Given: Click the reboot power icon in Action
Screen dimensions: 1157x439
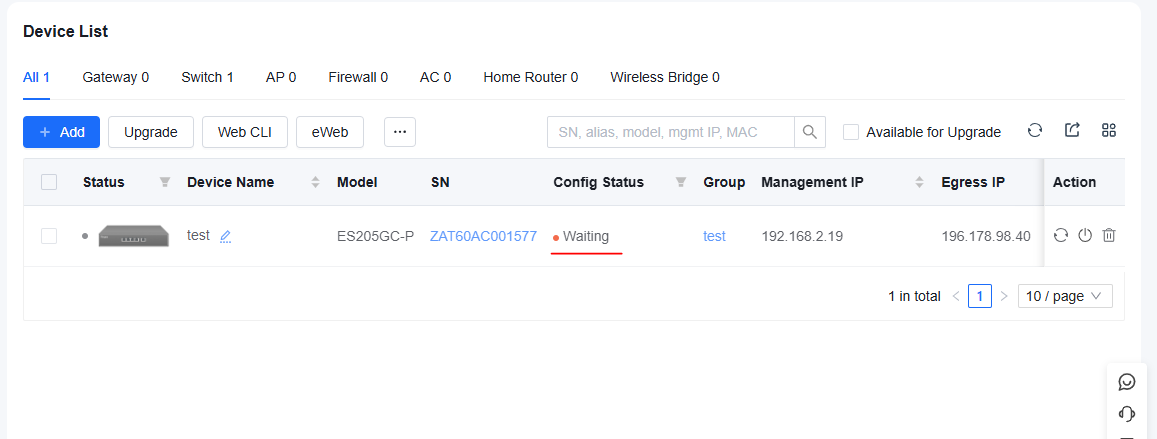Looking at the screenshot, I should pyautogui.click(x=1085, y=235).
